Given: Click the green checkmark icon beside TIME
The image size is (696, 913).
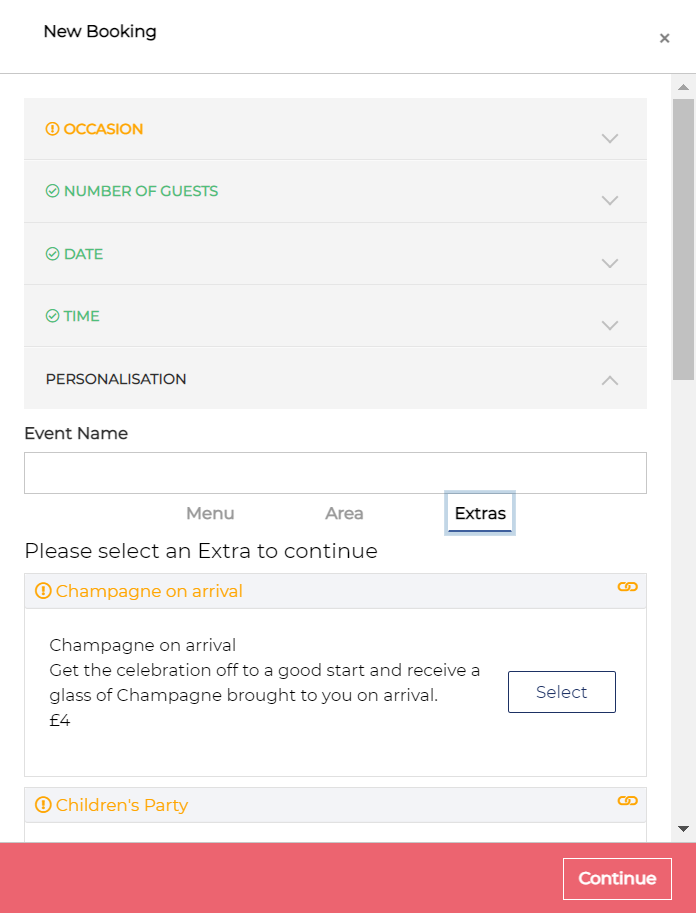Looking at the screenshot, I should click(x=52, y=316).
